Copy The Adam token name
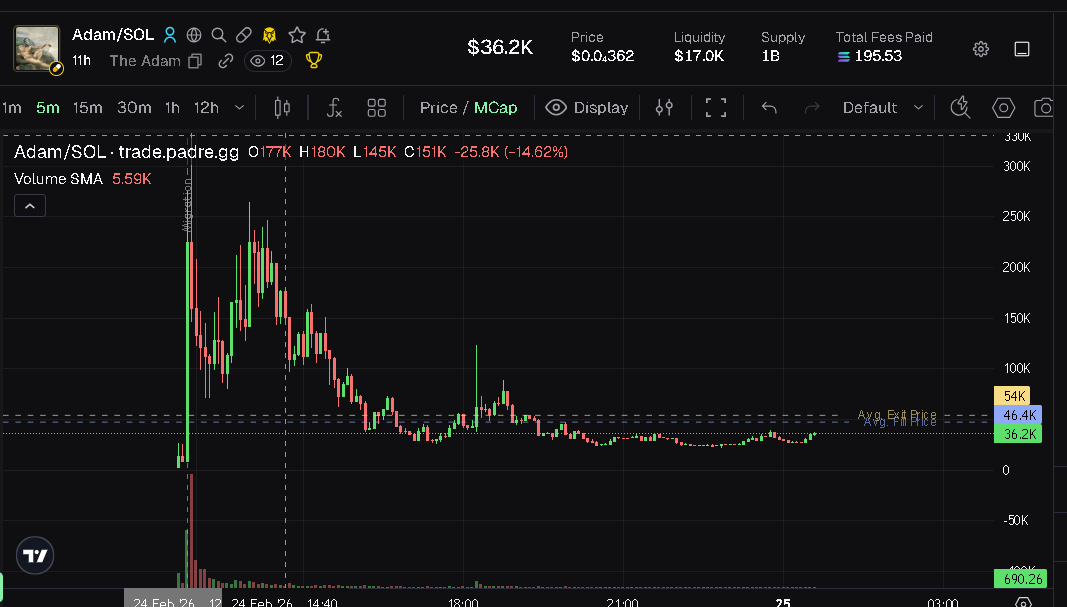1067x607 pixels. pyautogui.click(x=195, y=61)
